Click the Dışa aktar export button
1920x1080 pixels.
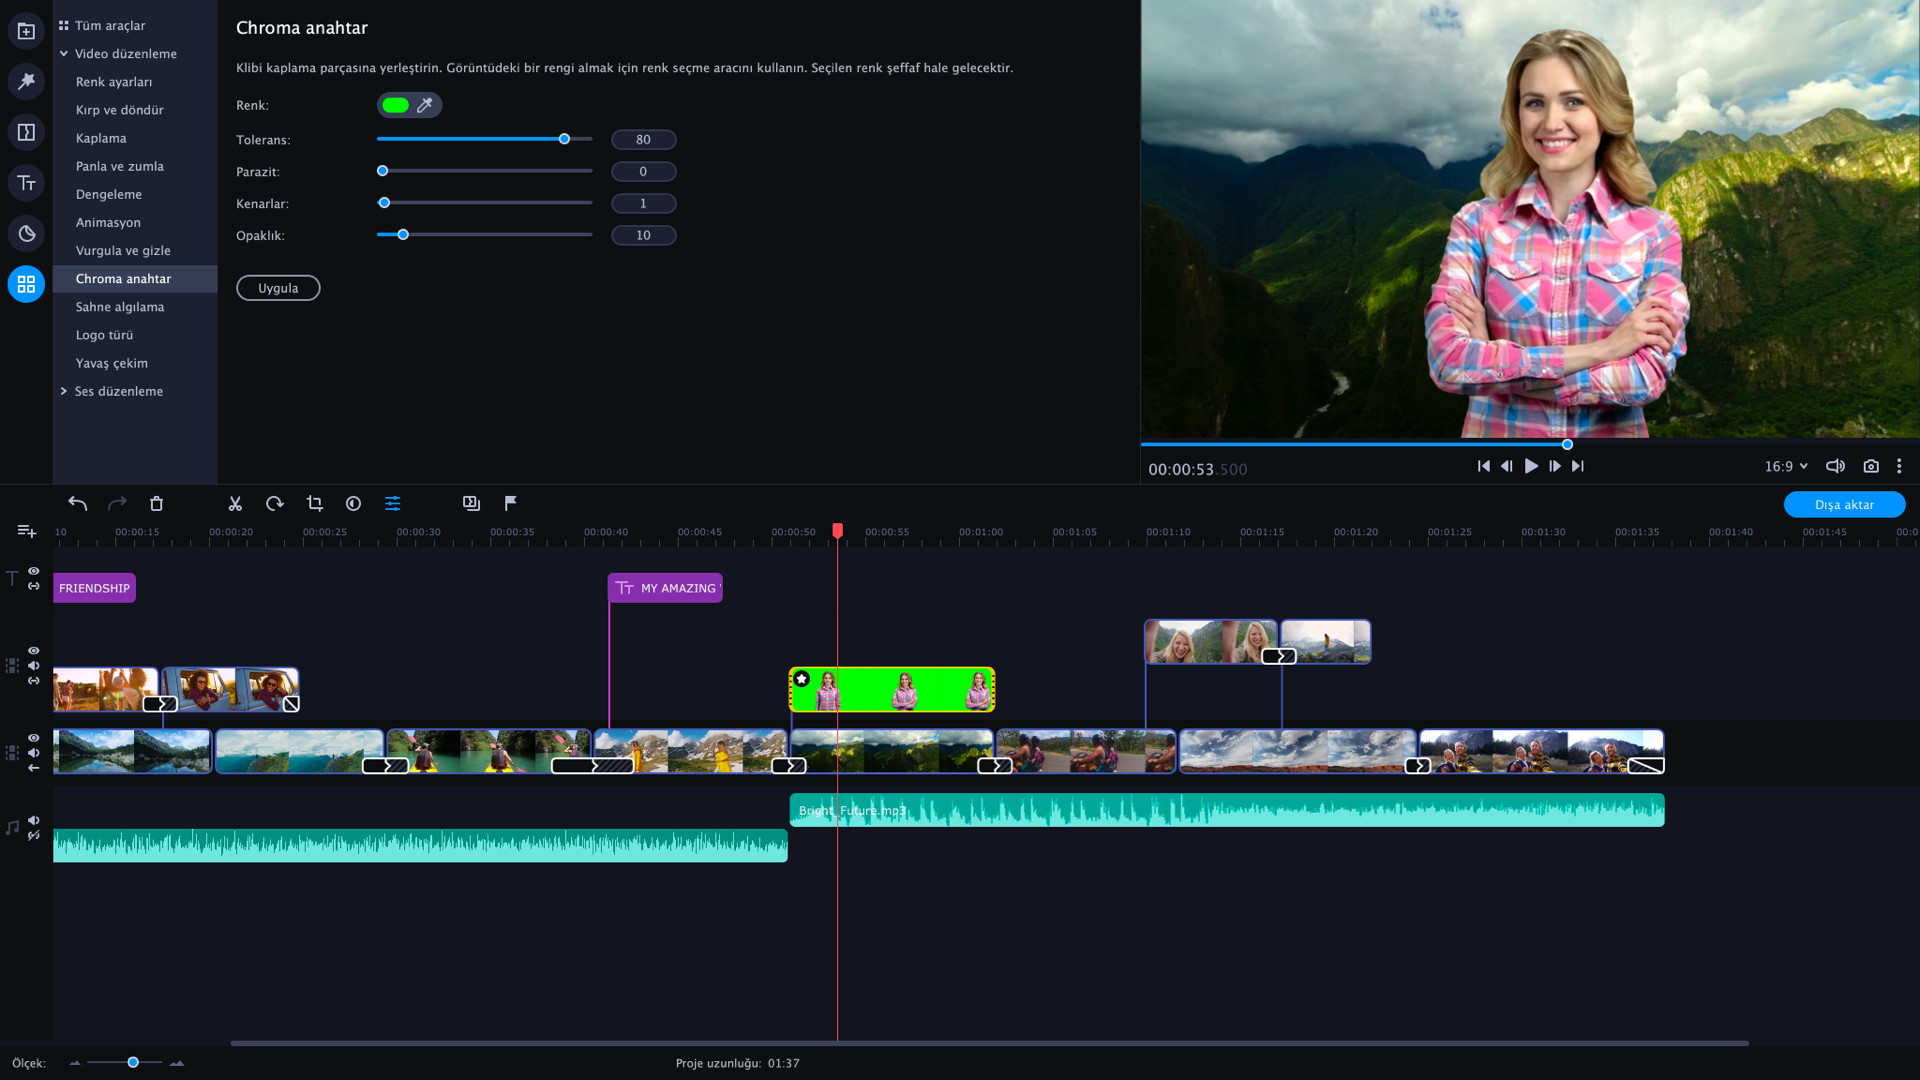coord(1844,505)
